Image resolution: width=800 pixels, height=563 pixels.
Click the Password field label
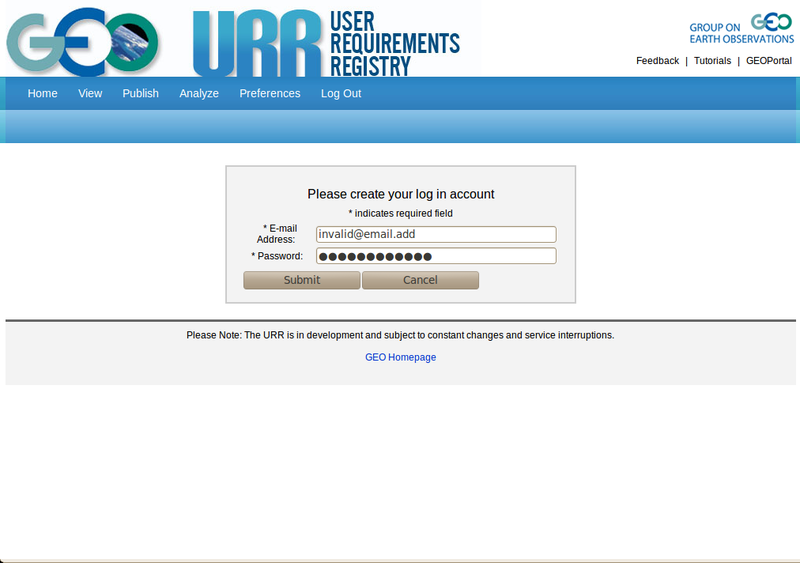tap(277, 256)
